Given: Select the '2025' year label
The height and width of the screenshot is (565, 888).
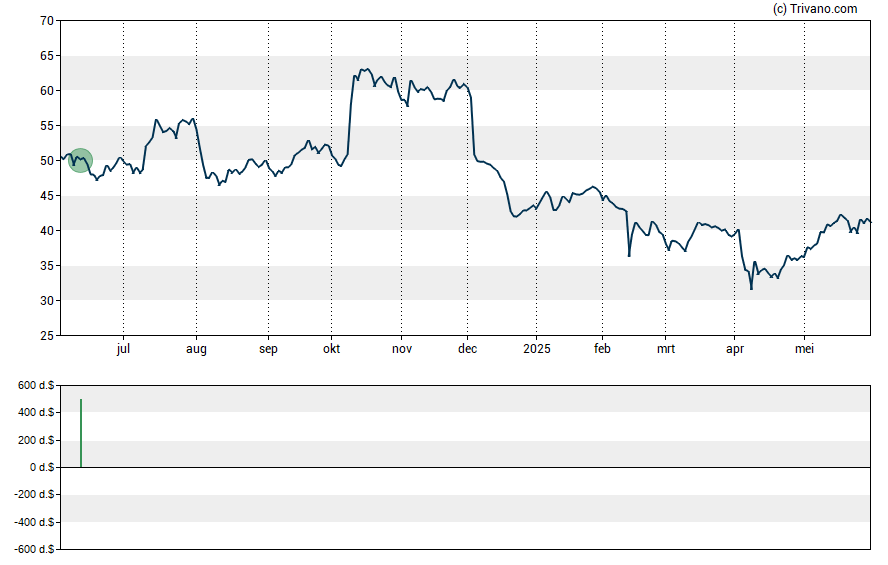Looking at the screenshot, I should (x=537, y=349).
